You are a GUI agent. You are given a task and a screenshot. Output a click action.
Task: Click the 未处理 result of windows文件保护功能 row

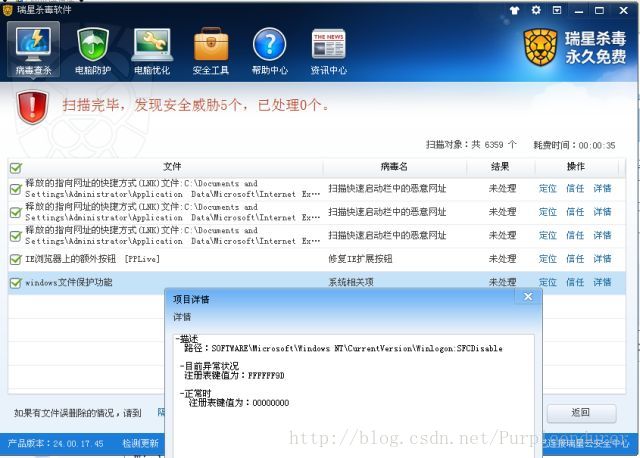click(x=502, y=282)
